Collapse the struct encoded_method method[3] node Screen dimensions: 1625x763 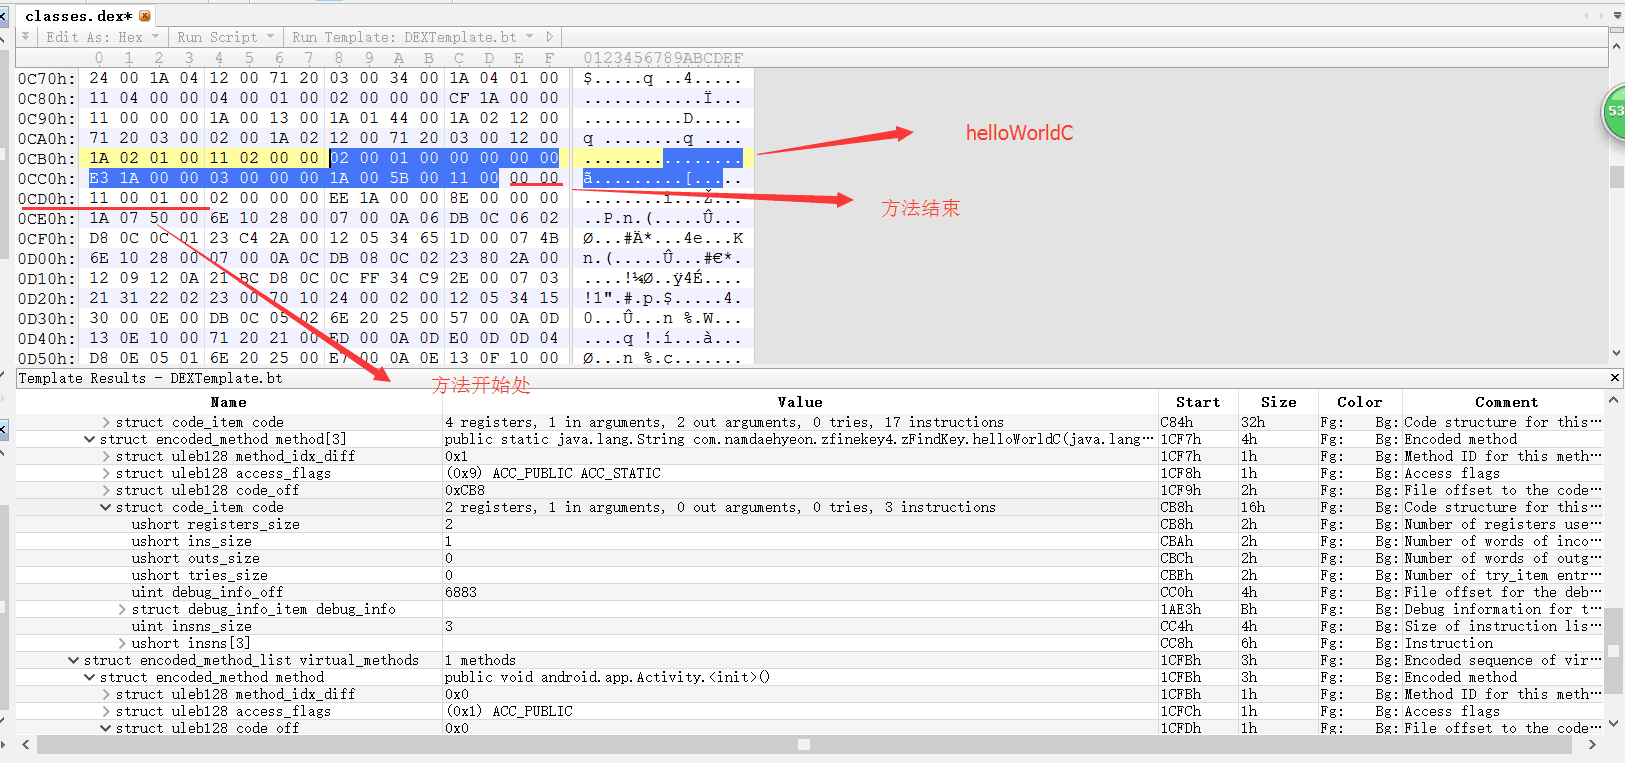coord(90,439)
